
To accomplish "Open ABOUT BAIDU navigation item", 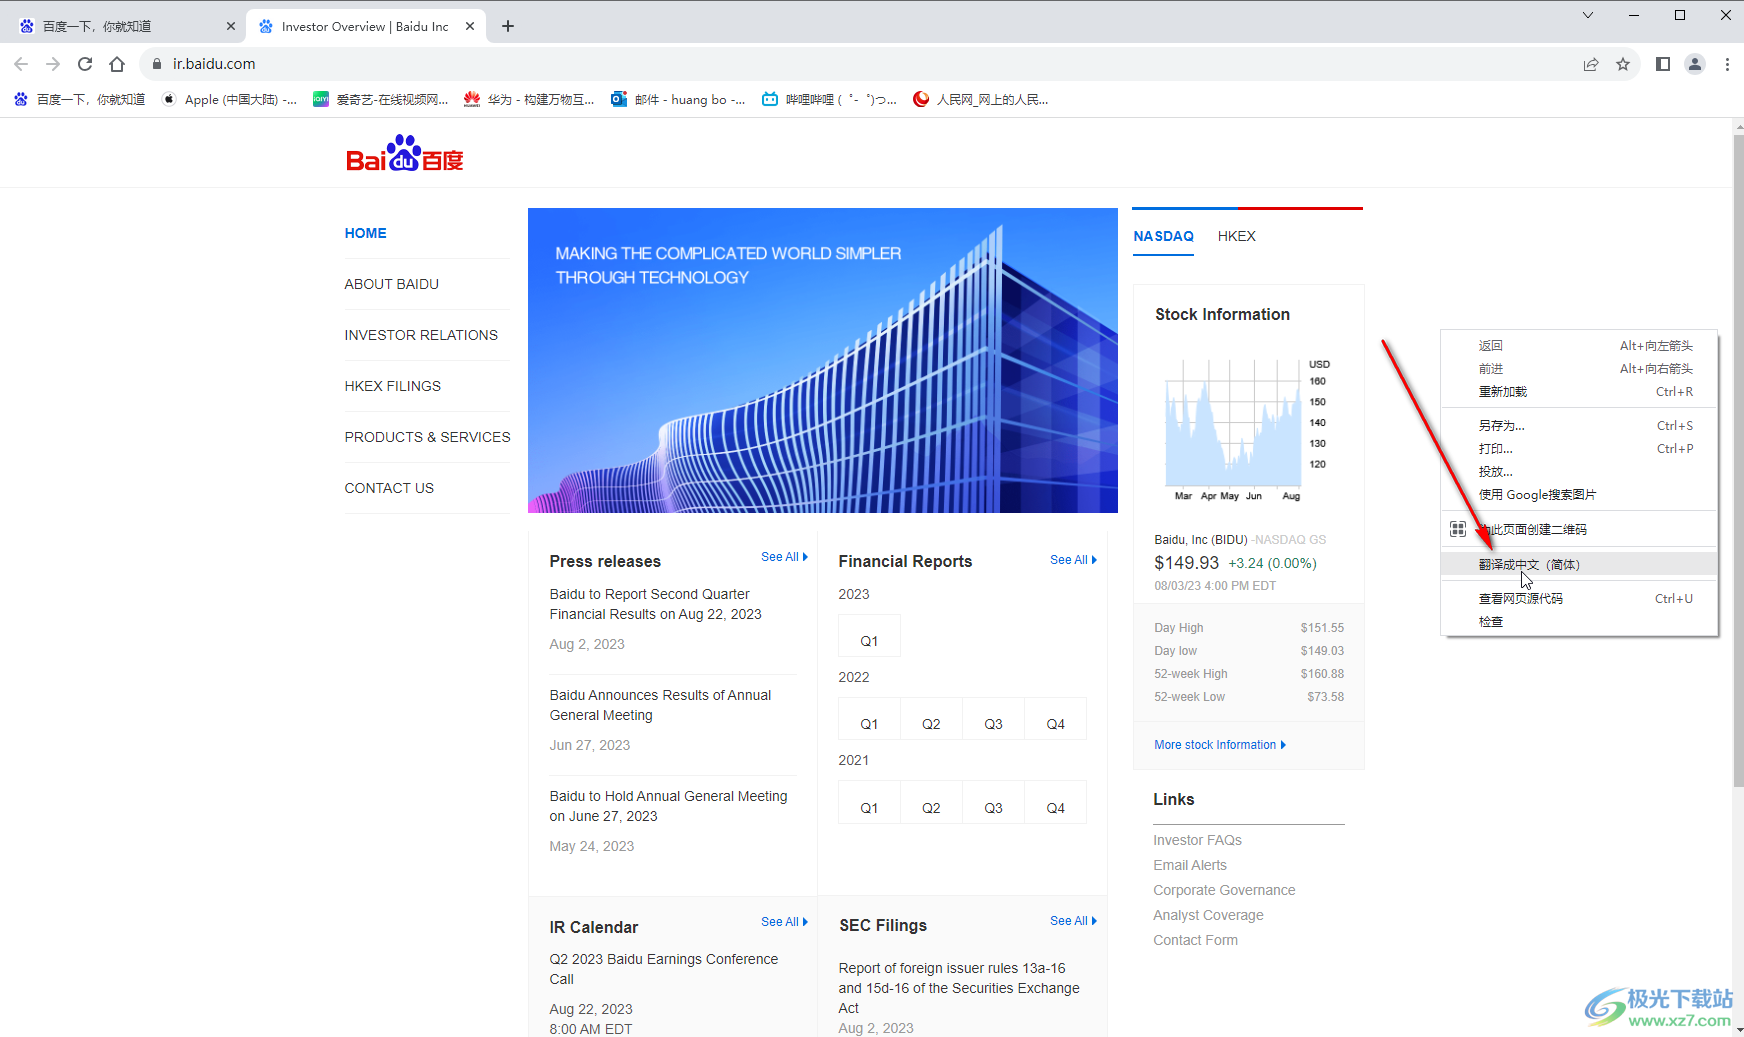I will [x=391, y=284].
